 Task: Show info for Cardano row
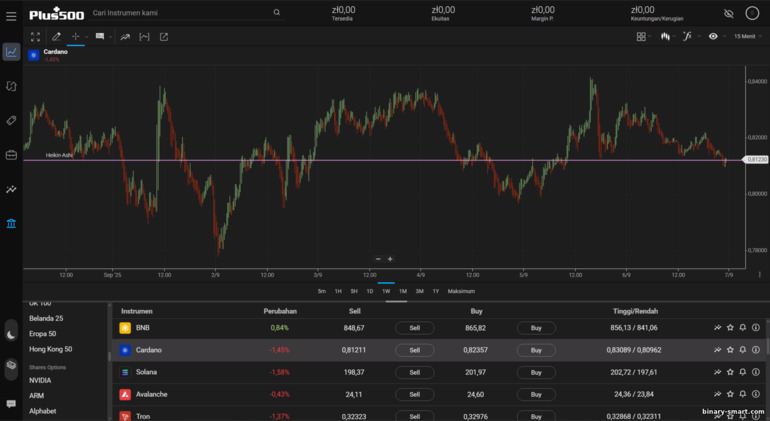[x=756, y=350]
